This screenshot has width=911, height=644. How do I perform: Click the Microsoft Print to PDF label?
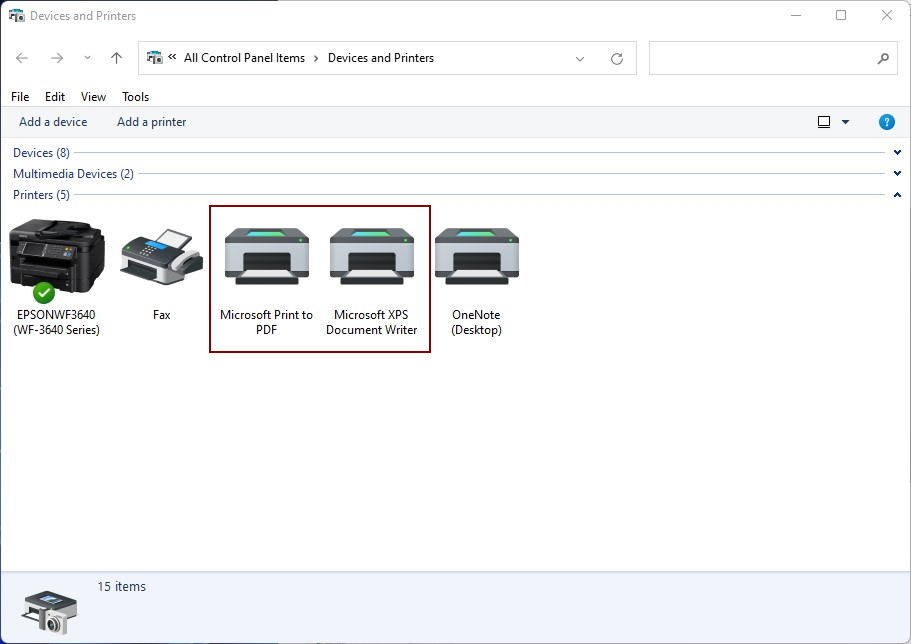click(x=267, y=323)
